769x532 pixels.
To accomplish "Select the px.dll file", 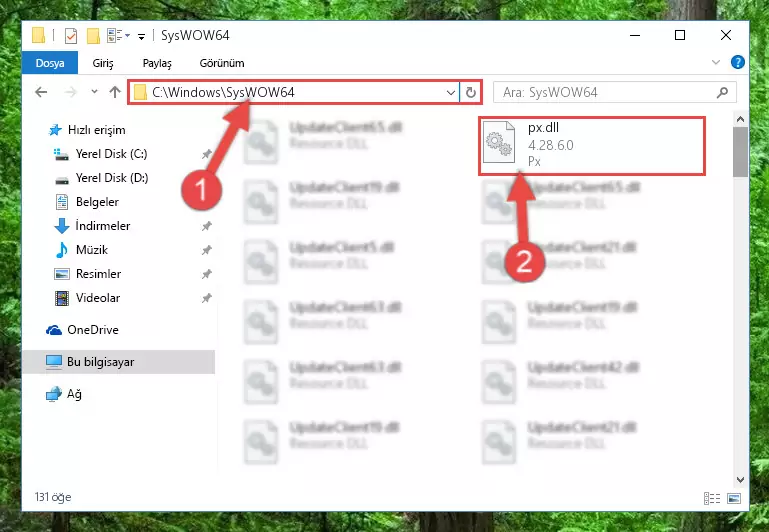I will [592, 146].
